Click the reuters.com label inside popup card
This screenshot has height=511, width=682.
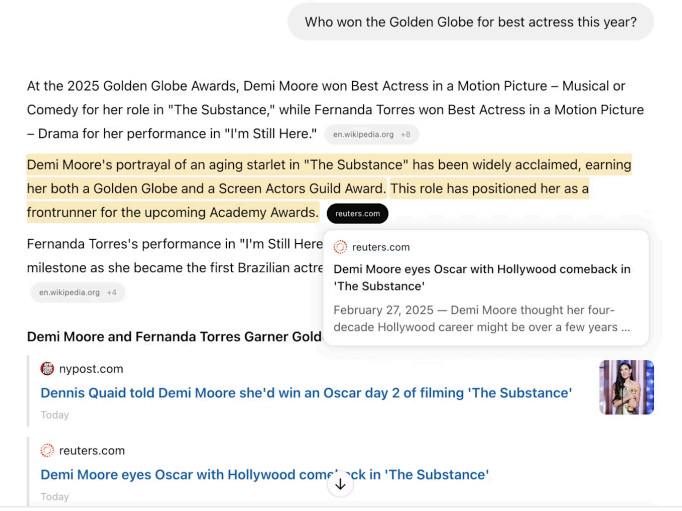(381, 247)
